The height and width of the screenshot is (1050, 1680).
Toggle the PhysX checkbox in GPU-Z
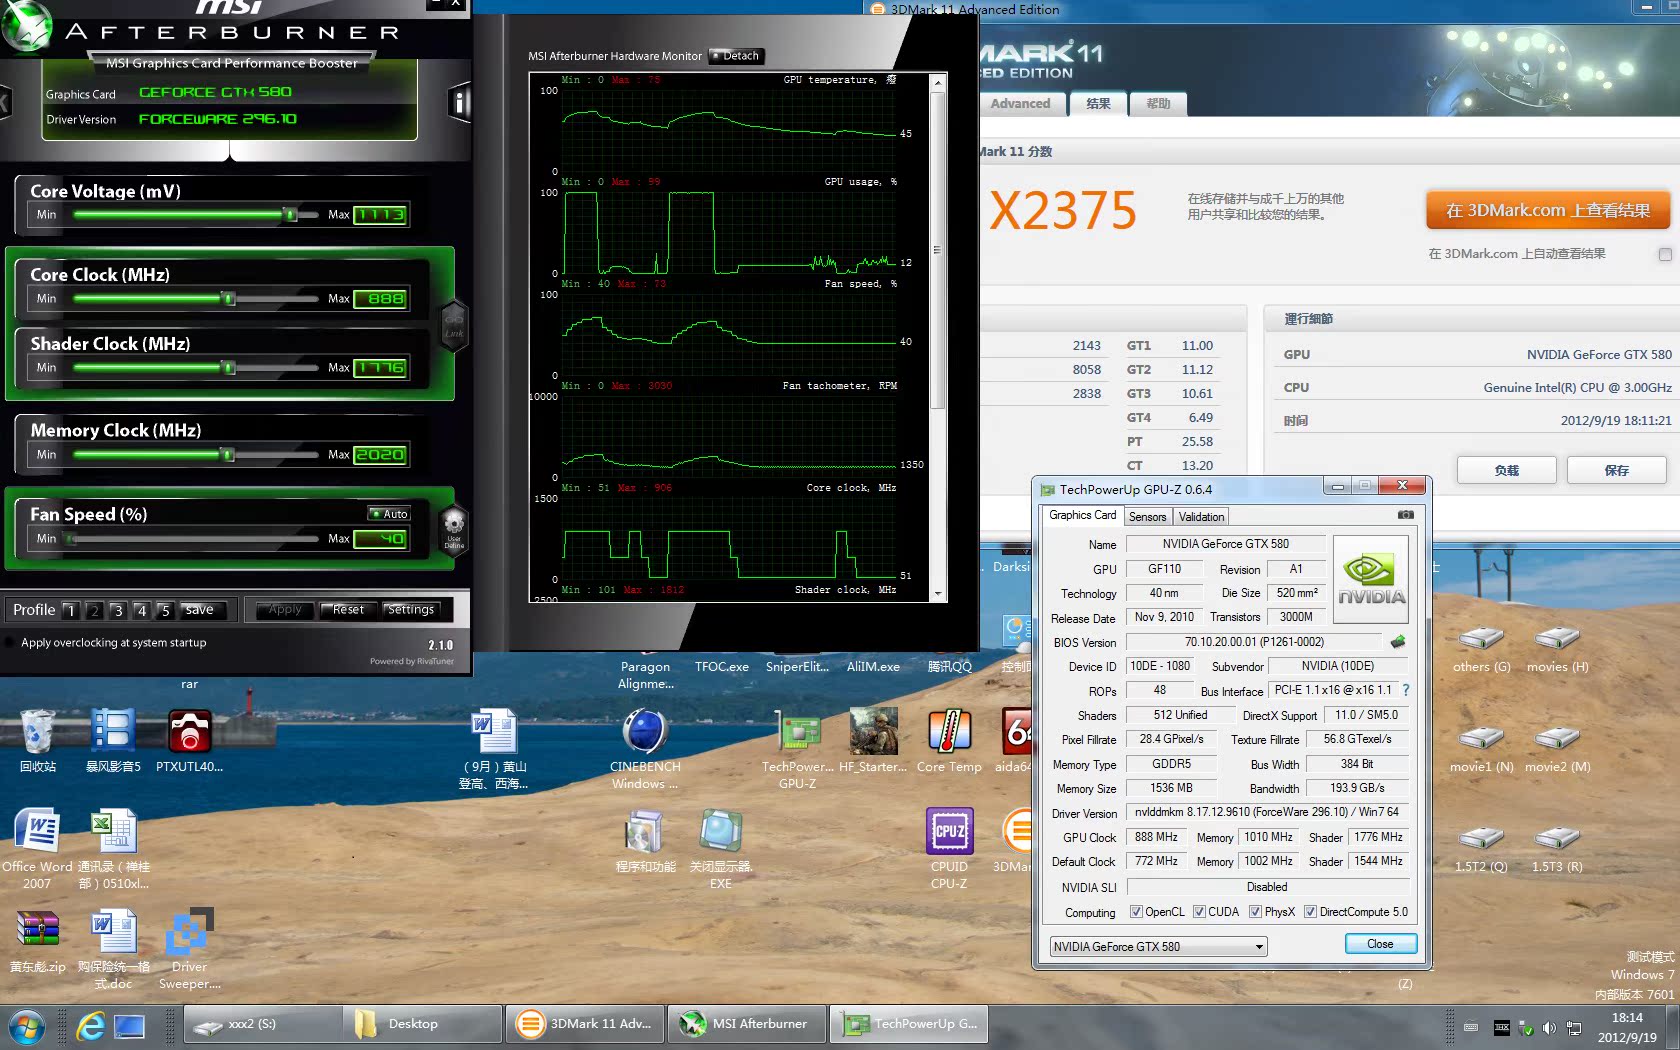pyautogui.click(x=1255, y=912)
